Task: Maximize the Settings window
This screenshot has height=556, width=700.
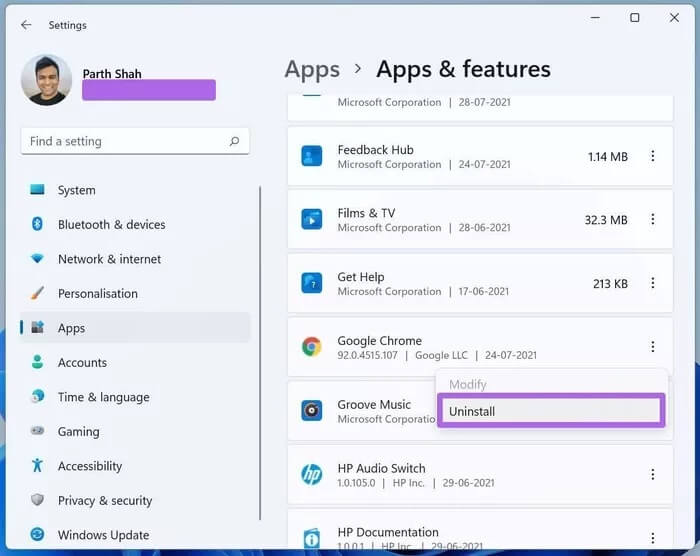Action: tap(634, 18)
